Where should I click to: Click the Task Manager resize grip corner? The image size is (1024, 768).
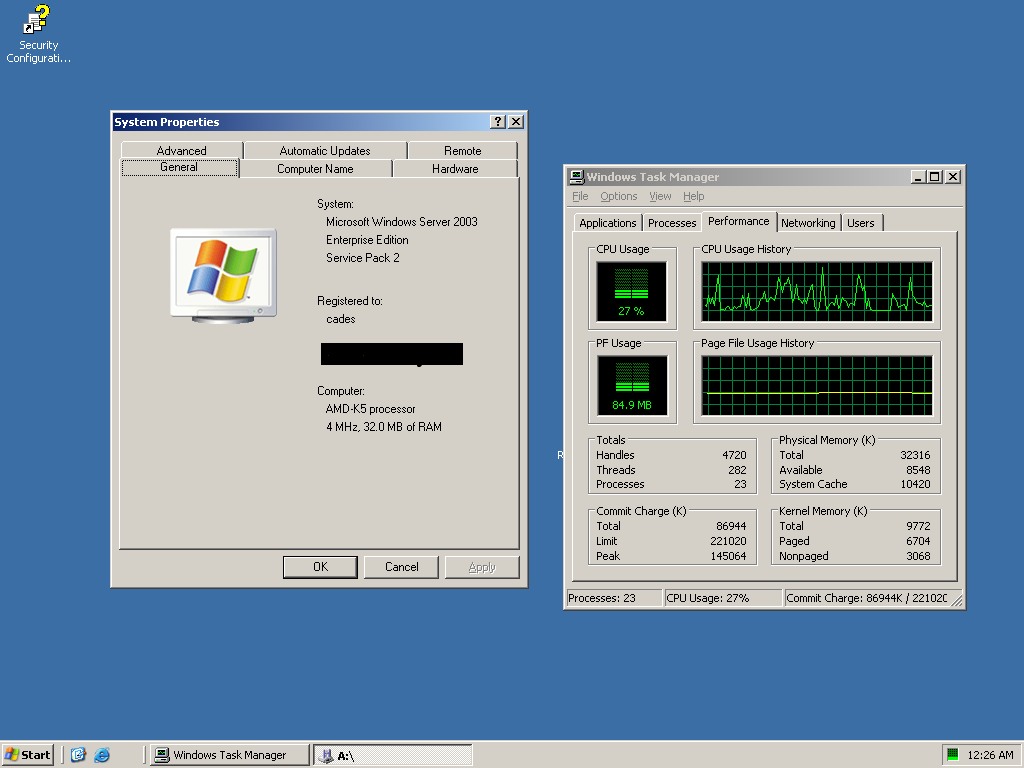click(x=957, y=601)
